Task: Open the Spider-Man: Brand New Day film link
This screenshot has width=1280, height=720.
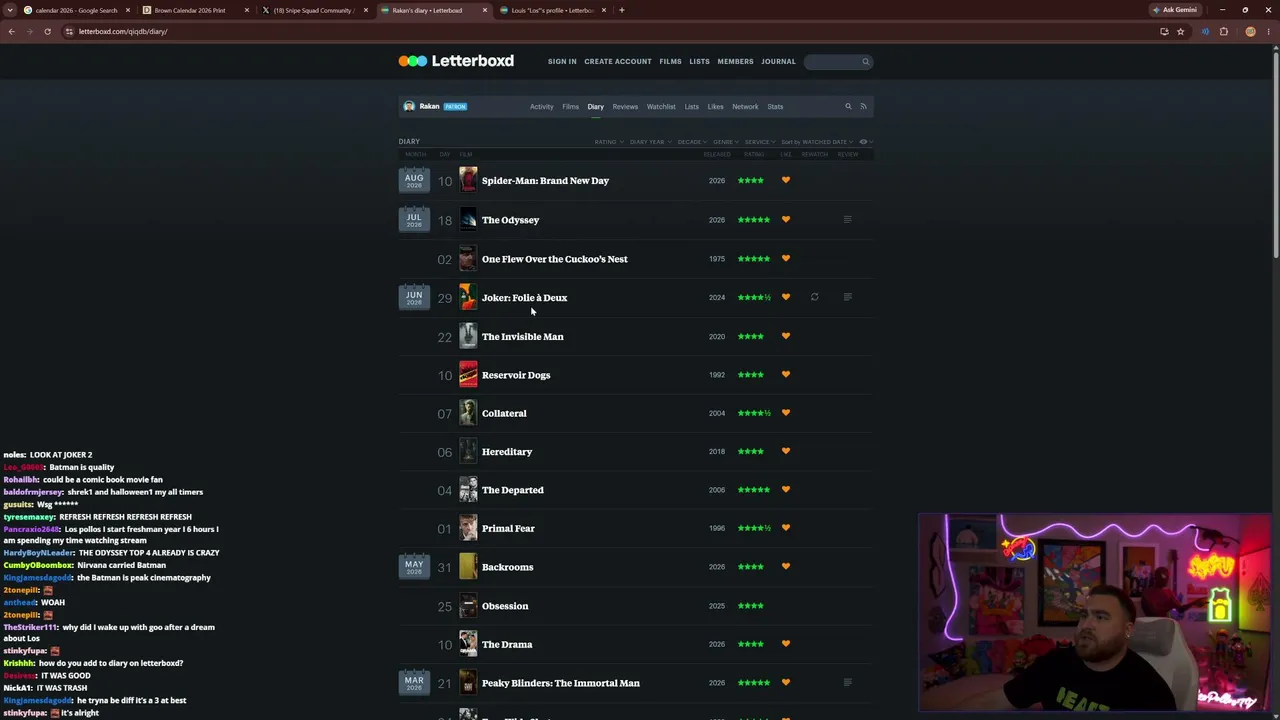Action: [545, 180]
